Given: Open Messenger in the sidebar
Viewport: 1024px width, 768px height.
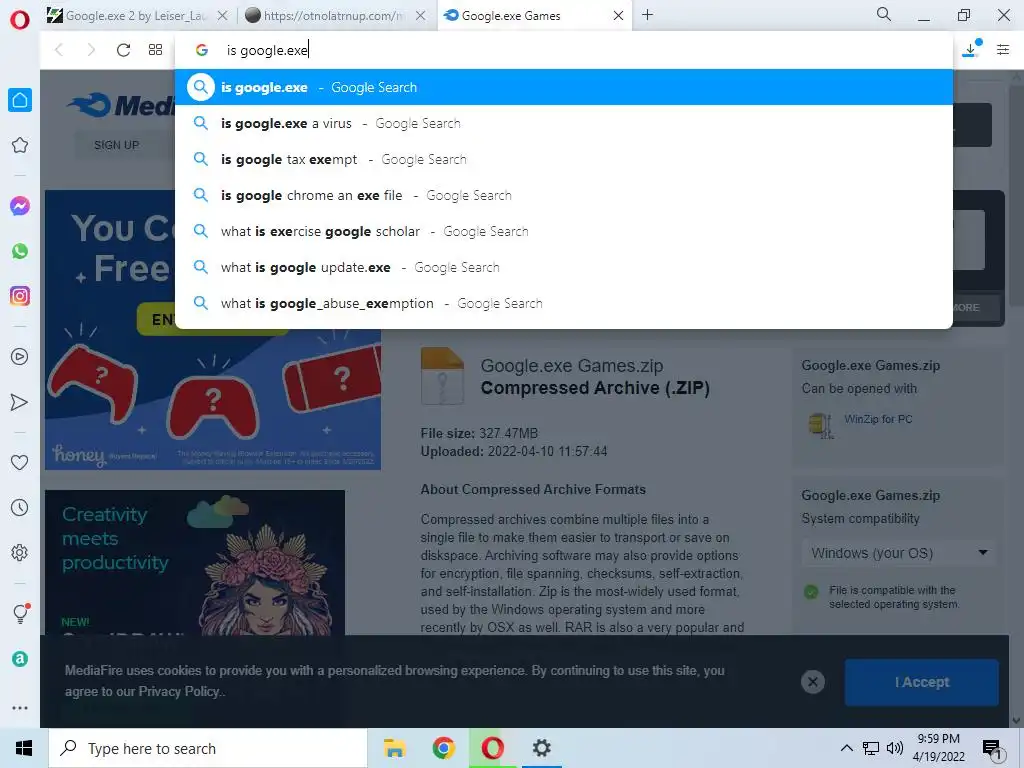Looking at the screenshot, I should pyautogui.click(x=20, y=206).
